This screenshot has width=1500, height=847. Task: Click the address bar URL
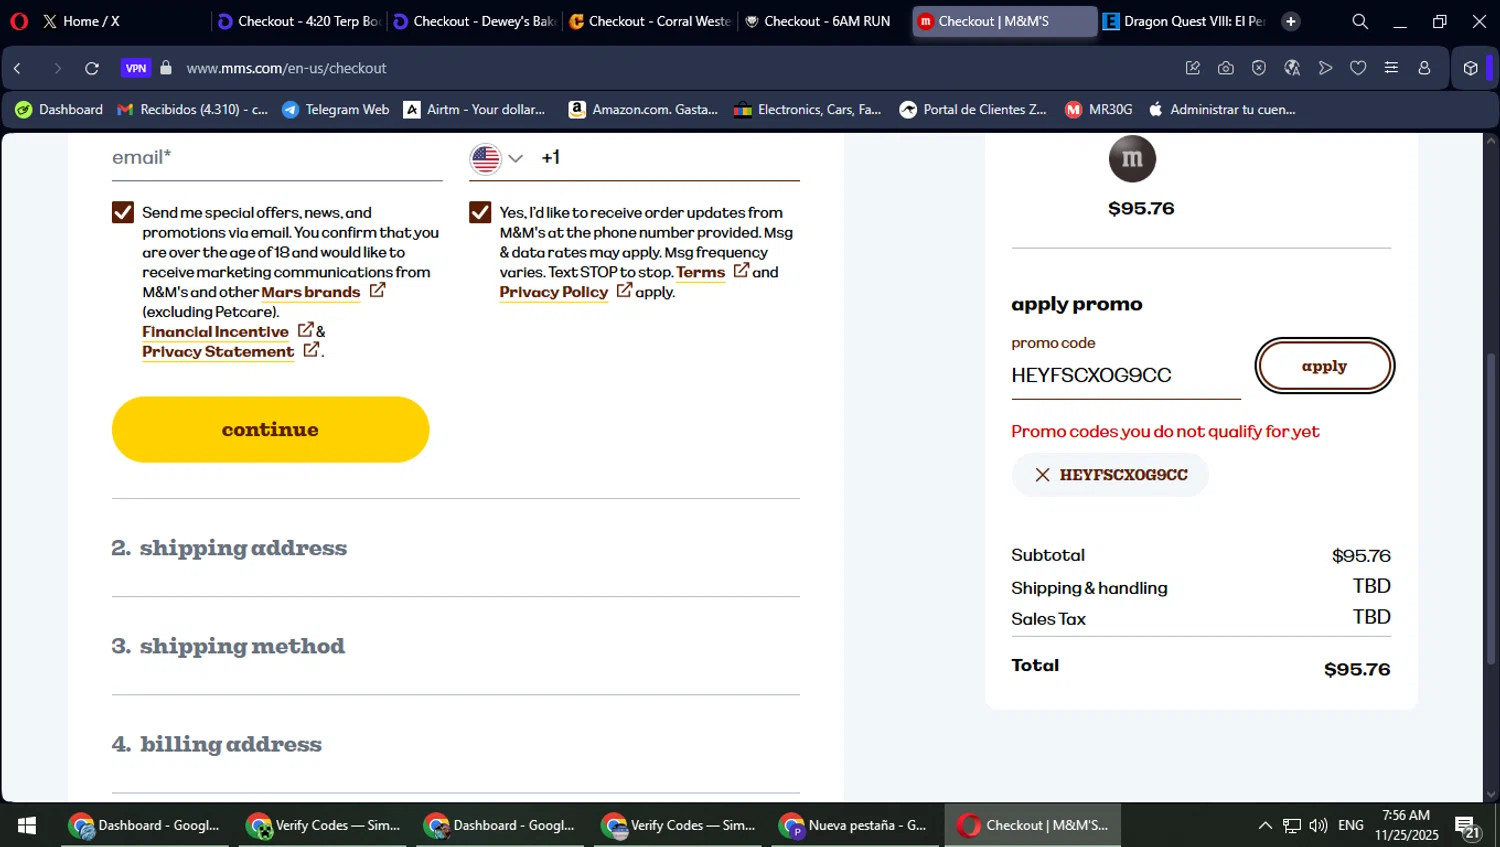[286, 68]
